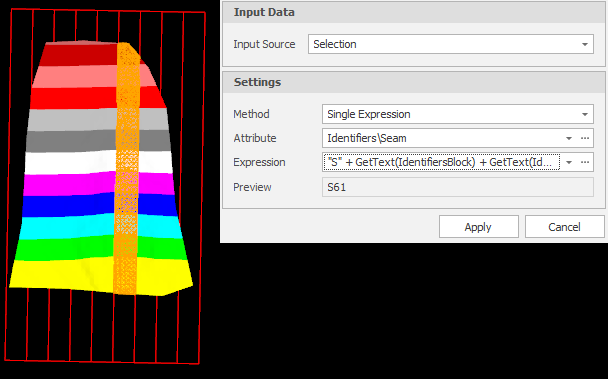Expand the Method dropdown arrow
608x379 pixels.
(x=585, y=114)
